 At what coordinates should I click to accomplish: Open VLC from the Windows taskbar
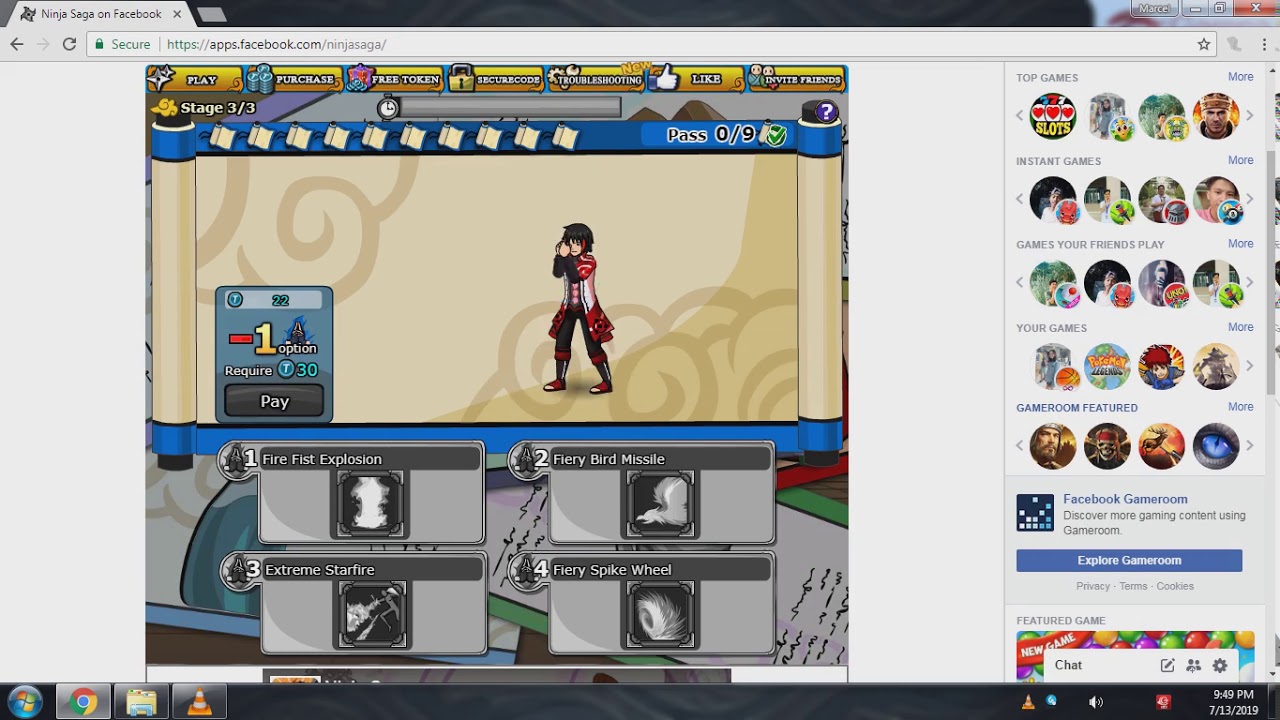(199, 703)
